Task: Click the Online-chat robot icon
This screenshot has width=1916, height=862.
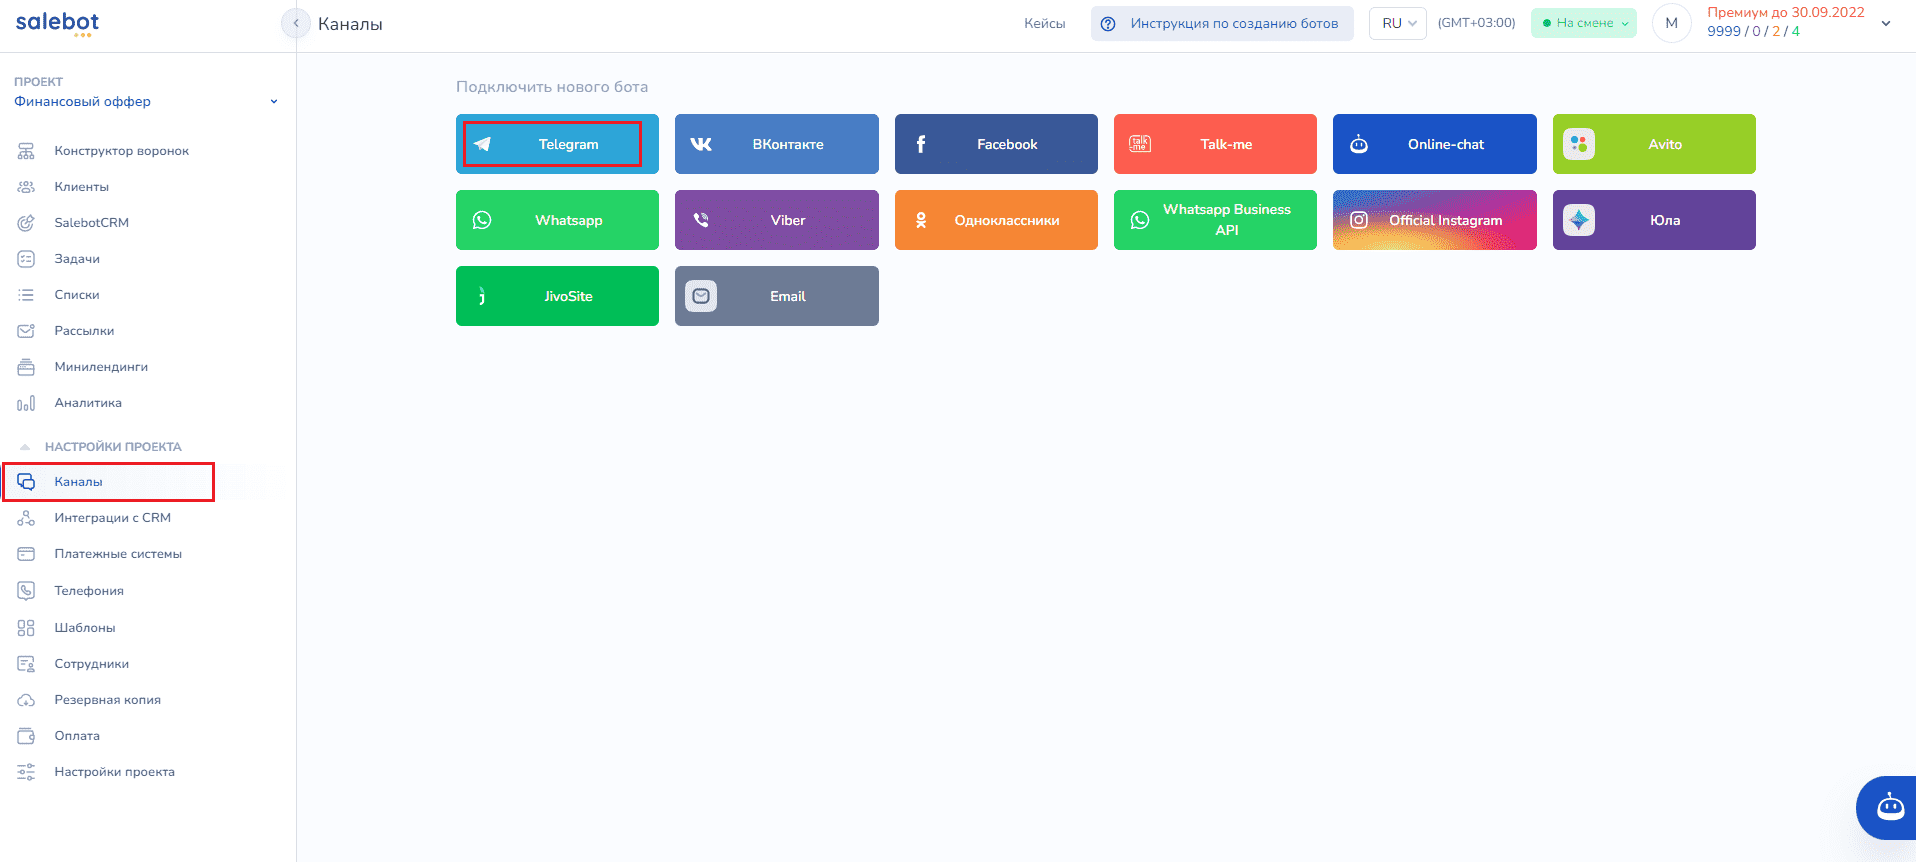Action: click(x=1359, y=144)
